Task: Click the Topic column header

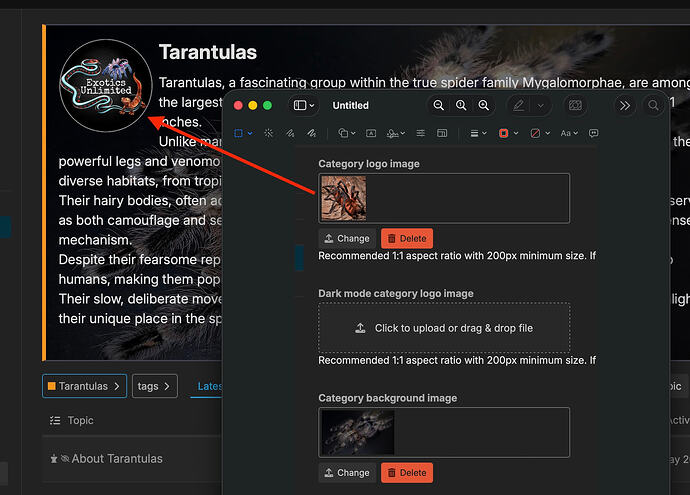Action: [81, 421]
